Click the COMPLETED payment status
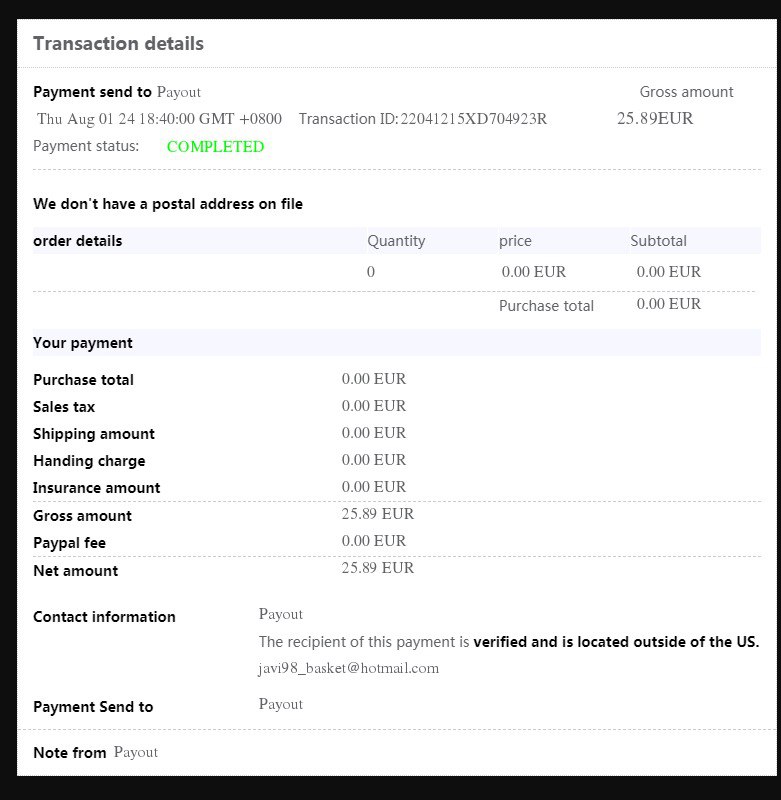This screenshot has width=781, height=800. point(215,147)
